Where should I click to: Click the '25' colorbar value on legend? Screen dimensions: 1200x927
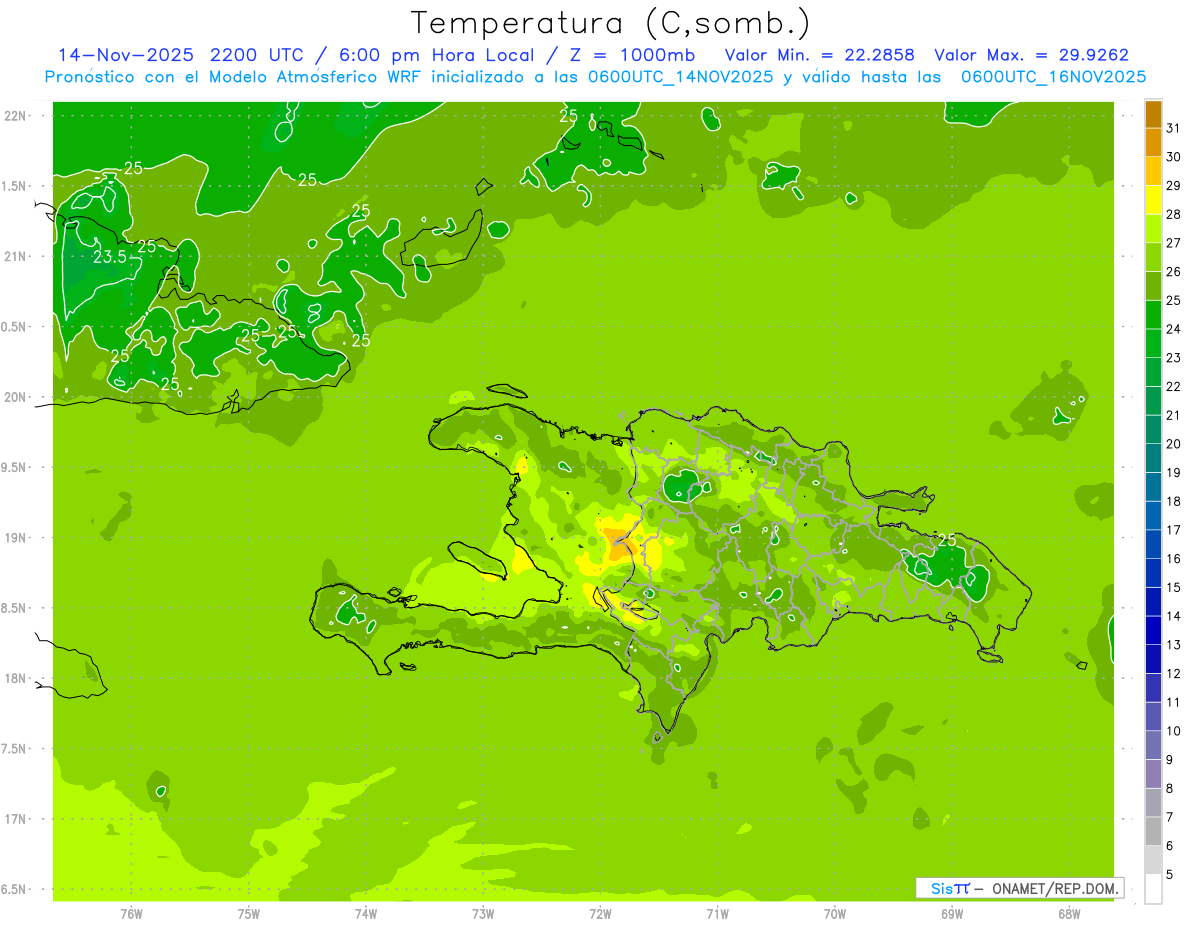point(1173,300)
